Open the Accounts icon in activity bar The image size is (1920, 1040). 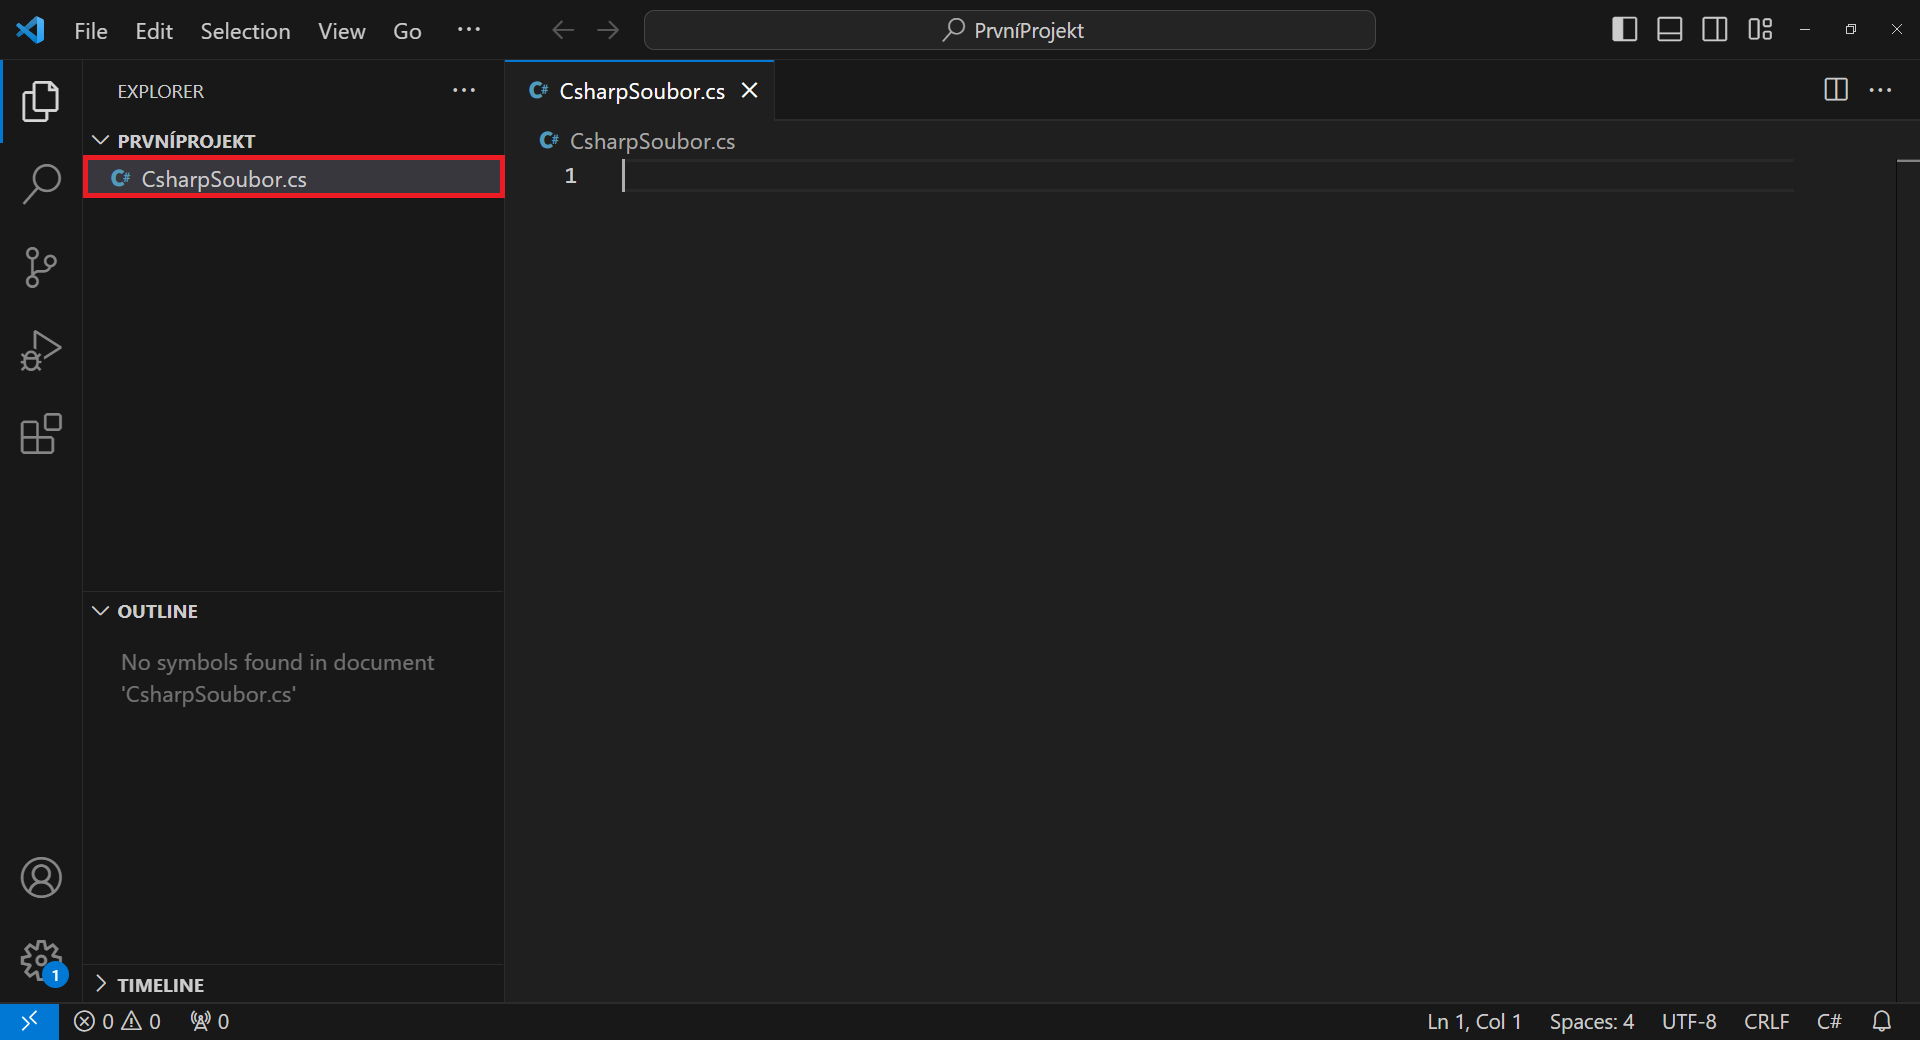(x=40, y=878)
